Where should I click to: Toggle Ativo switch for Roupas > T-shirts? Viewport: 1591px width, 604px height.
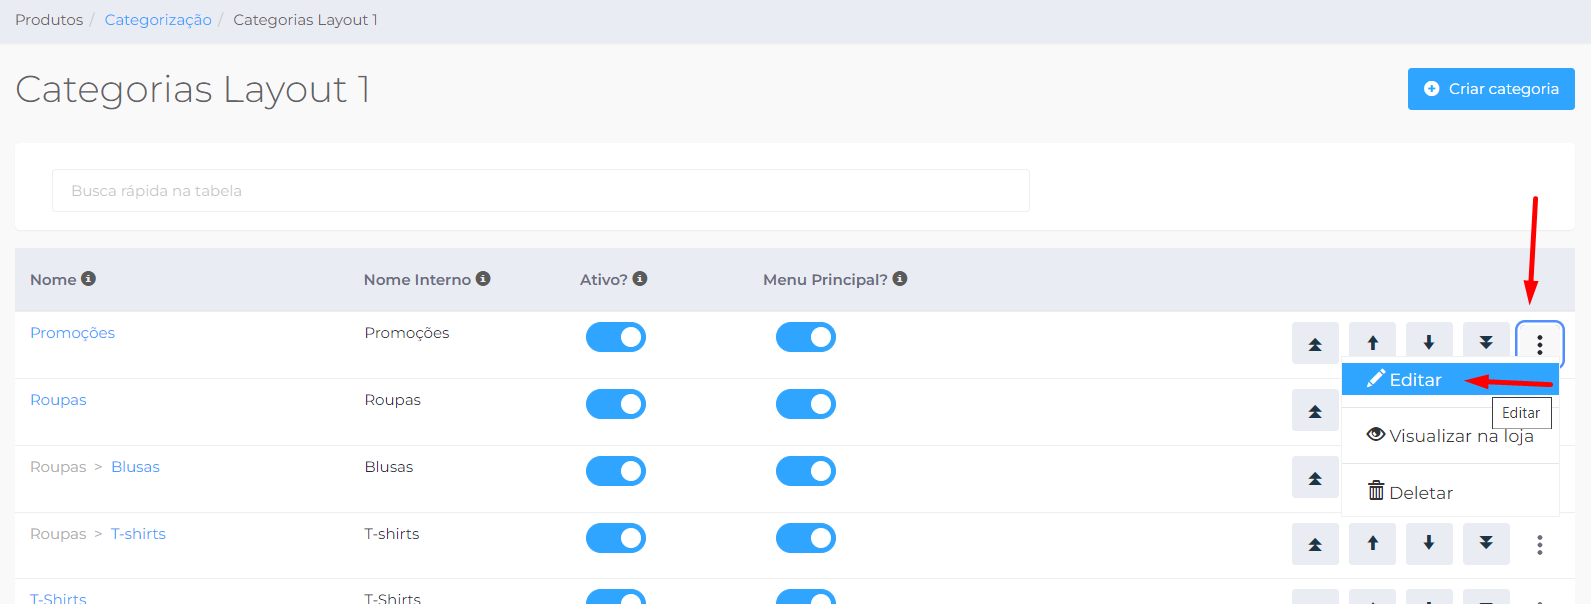pos(616,538)
